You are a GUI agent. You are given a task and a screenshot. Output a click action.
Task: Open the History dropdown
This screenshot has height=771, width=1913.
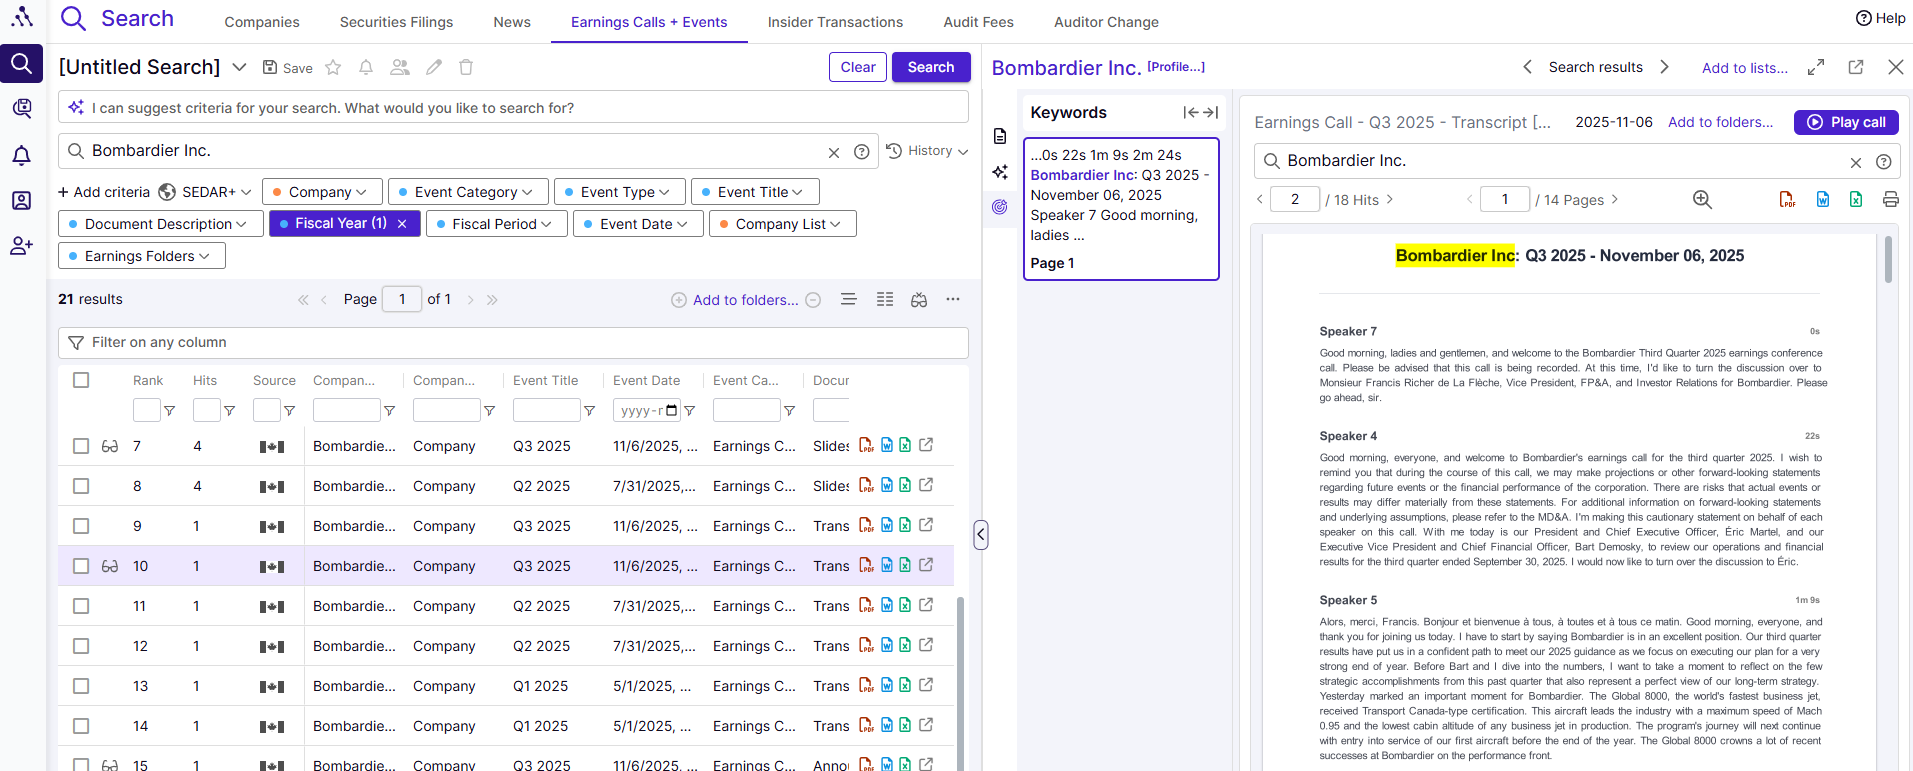[x=927, y=151]
